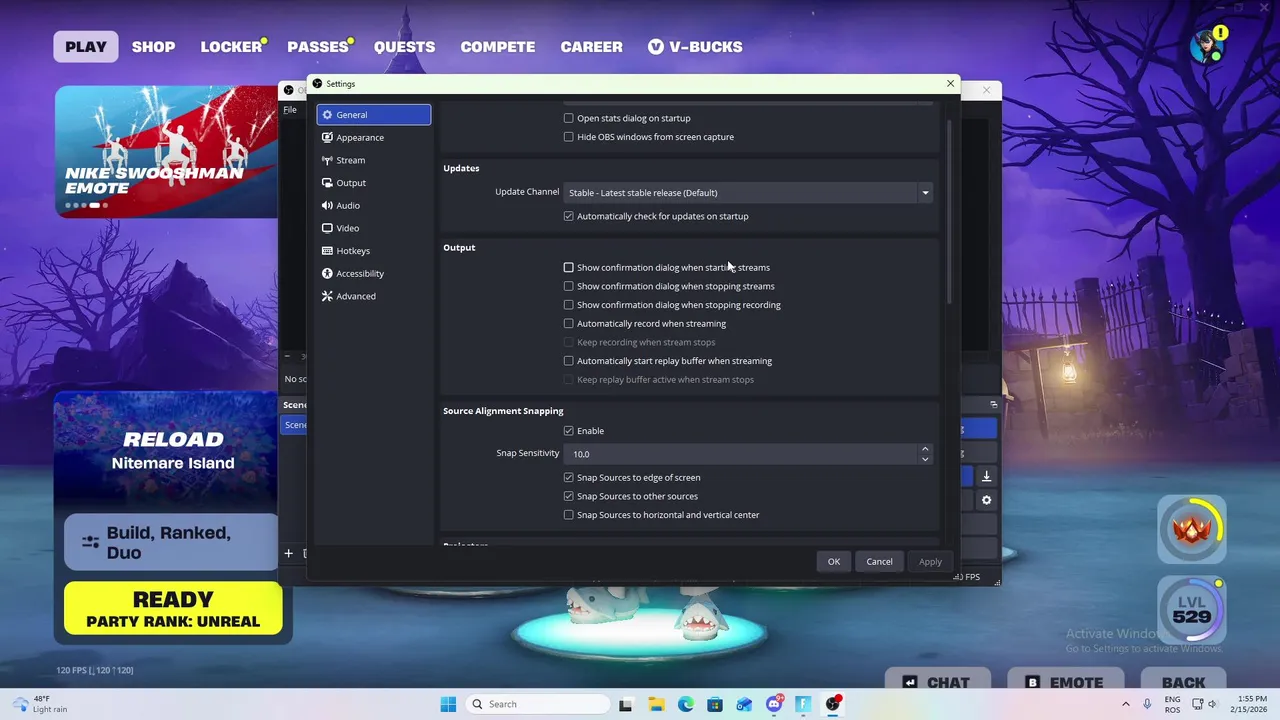Viewport: 1280px width, 720px height.
Task: Open the CAREER tab in Fortnite
Action: point(591,47)
